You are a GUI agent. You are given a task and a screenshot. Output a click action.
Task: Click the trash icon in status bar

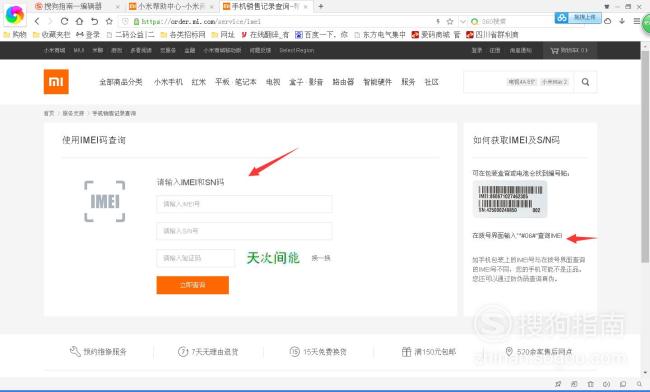[x=591, y=384]
